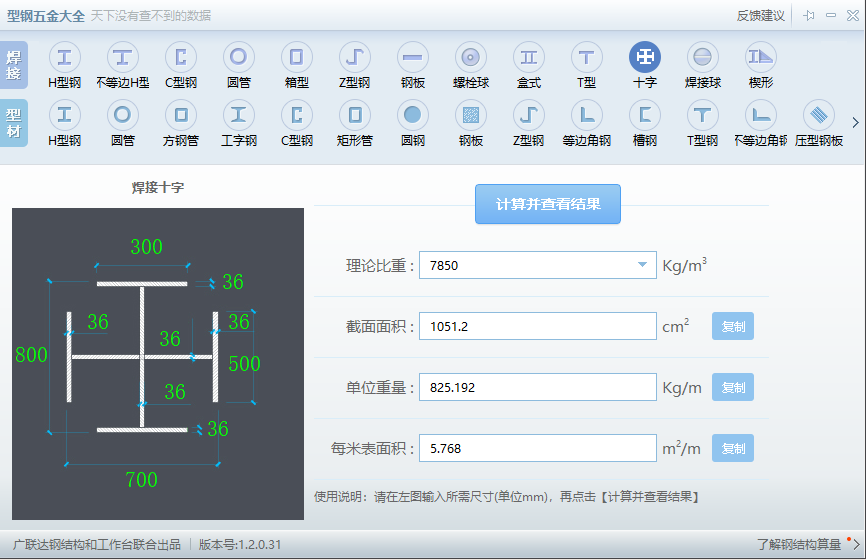Edit the 300 top flange width dimension

tap(146, 246)
